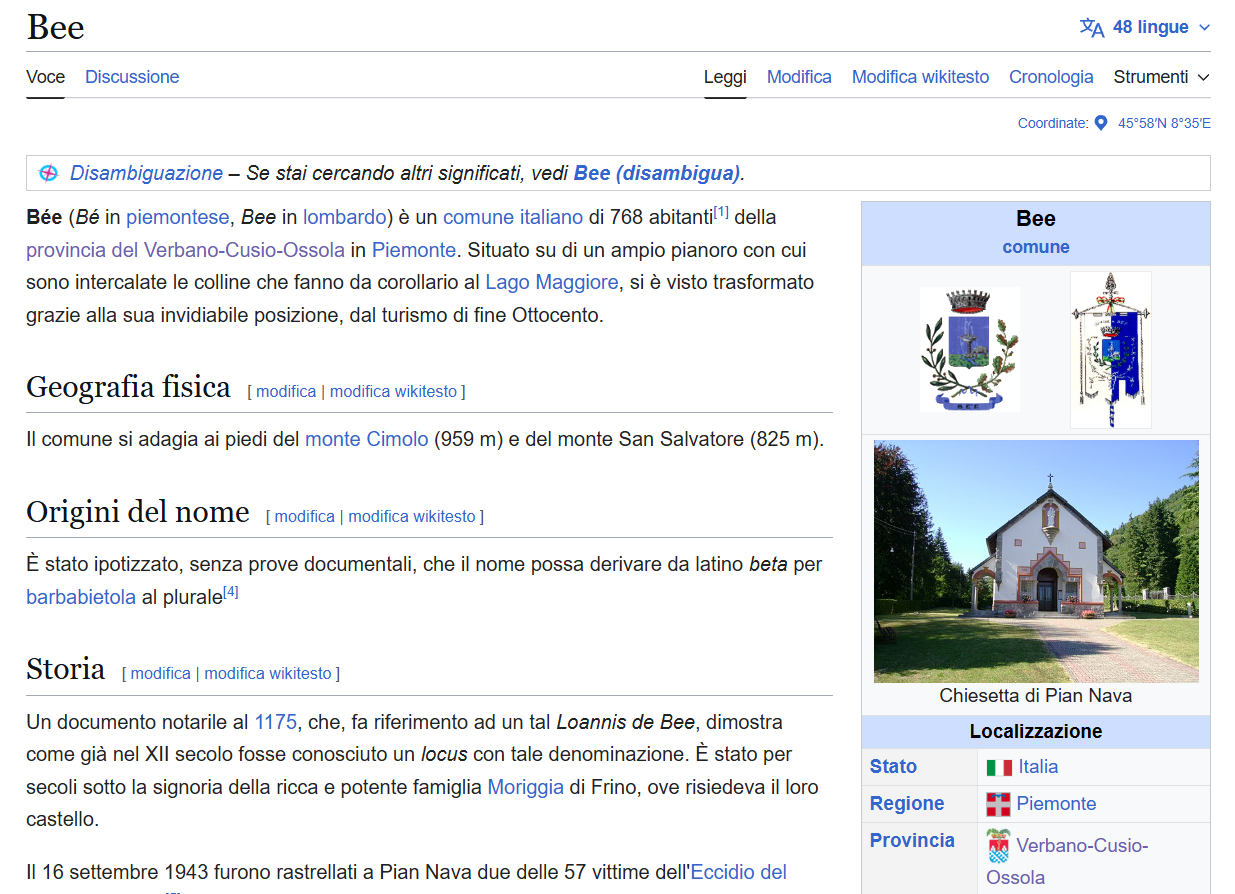Click the Piemonte region flag icon
This screenshot has height=894, width=1235.
998,804
